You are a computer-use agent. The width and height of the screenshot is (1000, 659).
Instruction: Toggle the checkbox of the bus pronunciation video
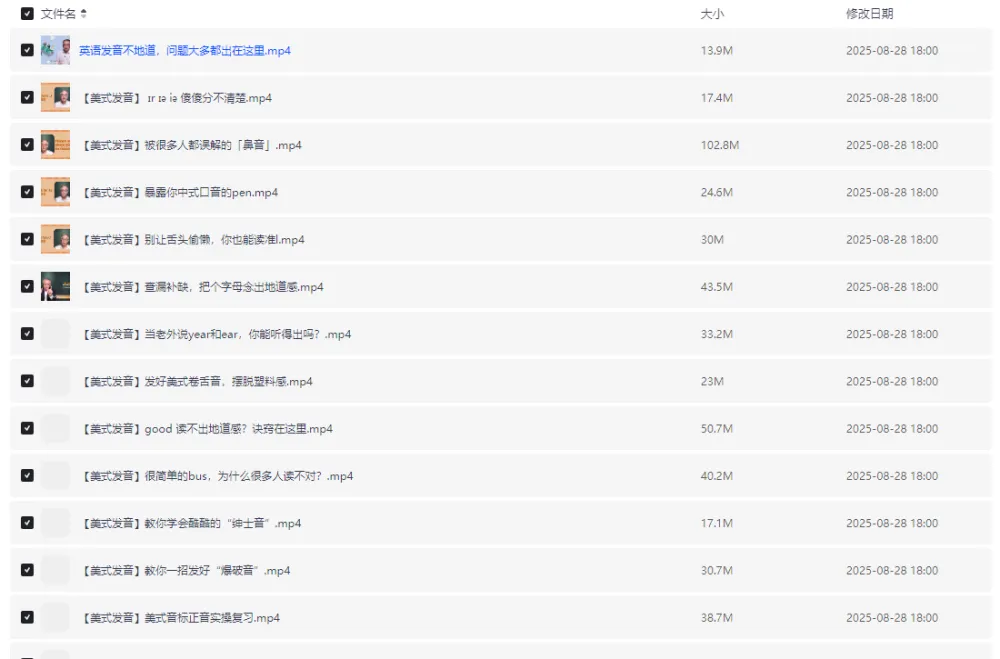point(27,475)
